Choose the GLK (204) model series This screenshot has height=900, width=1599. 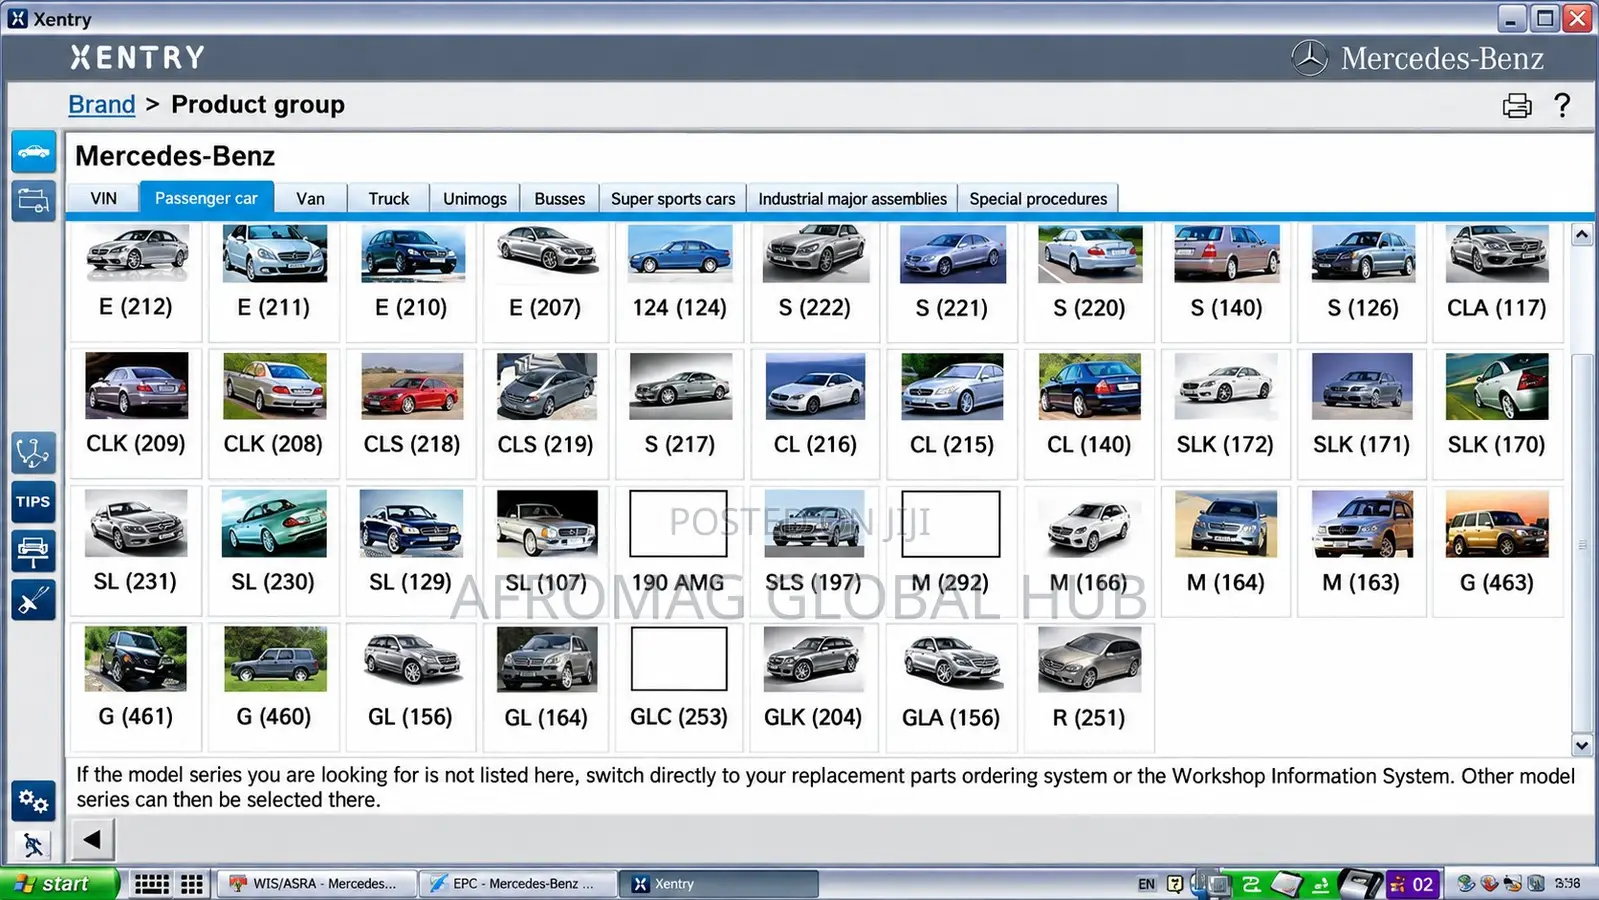pyautogui.click(x=815, y=687)
